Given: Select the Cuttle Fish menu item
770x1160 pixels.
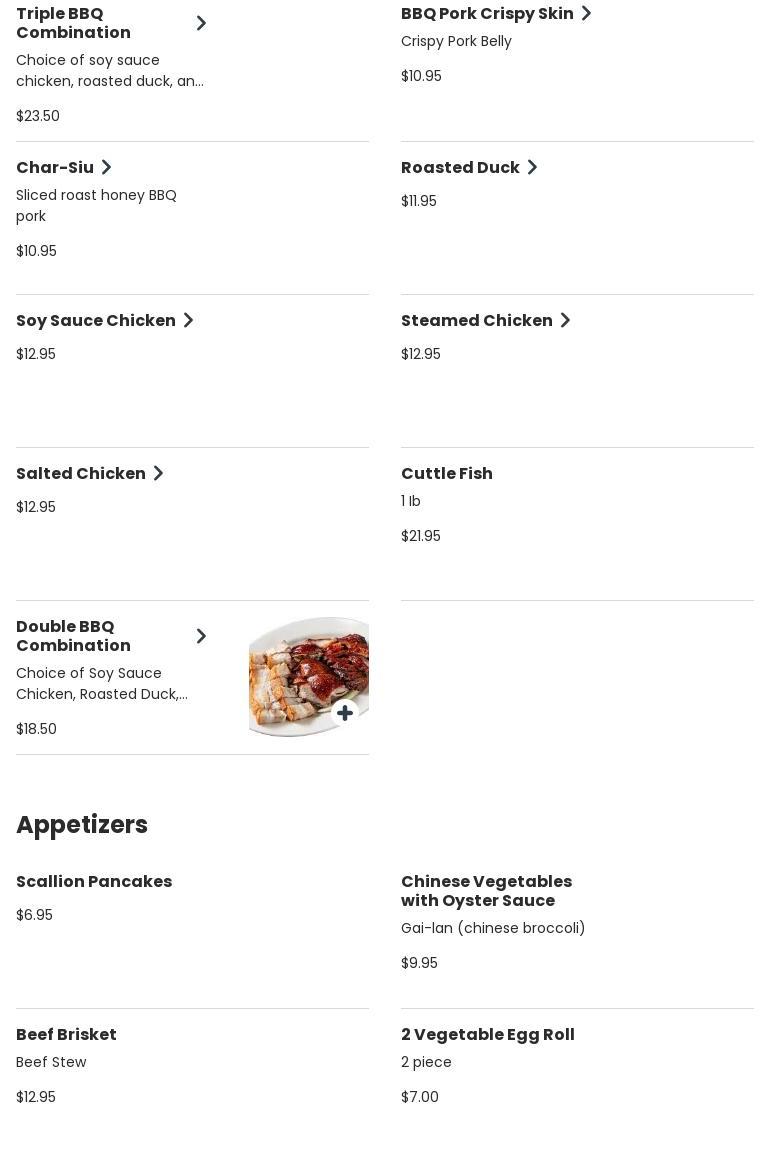Looking at the screenshot, I should click(x=447, y=473).
